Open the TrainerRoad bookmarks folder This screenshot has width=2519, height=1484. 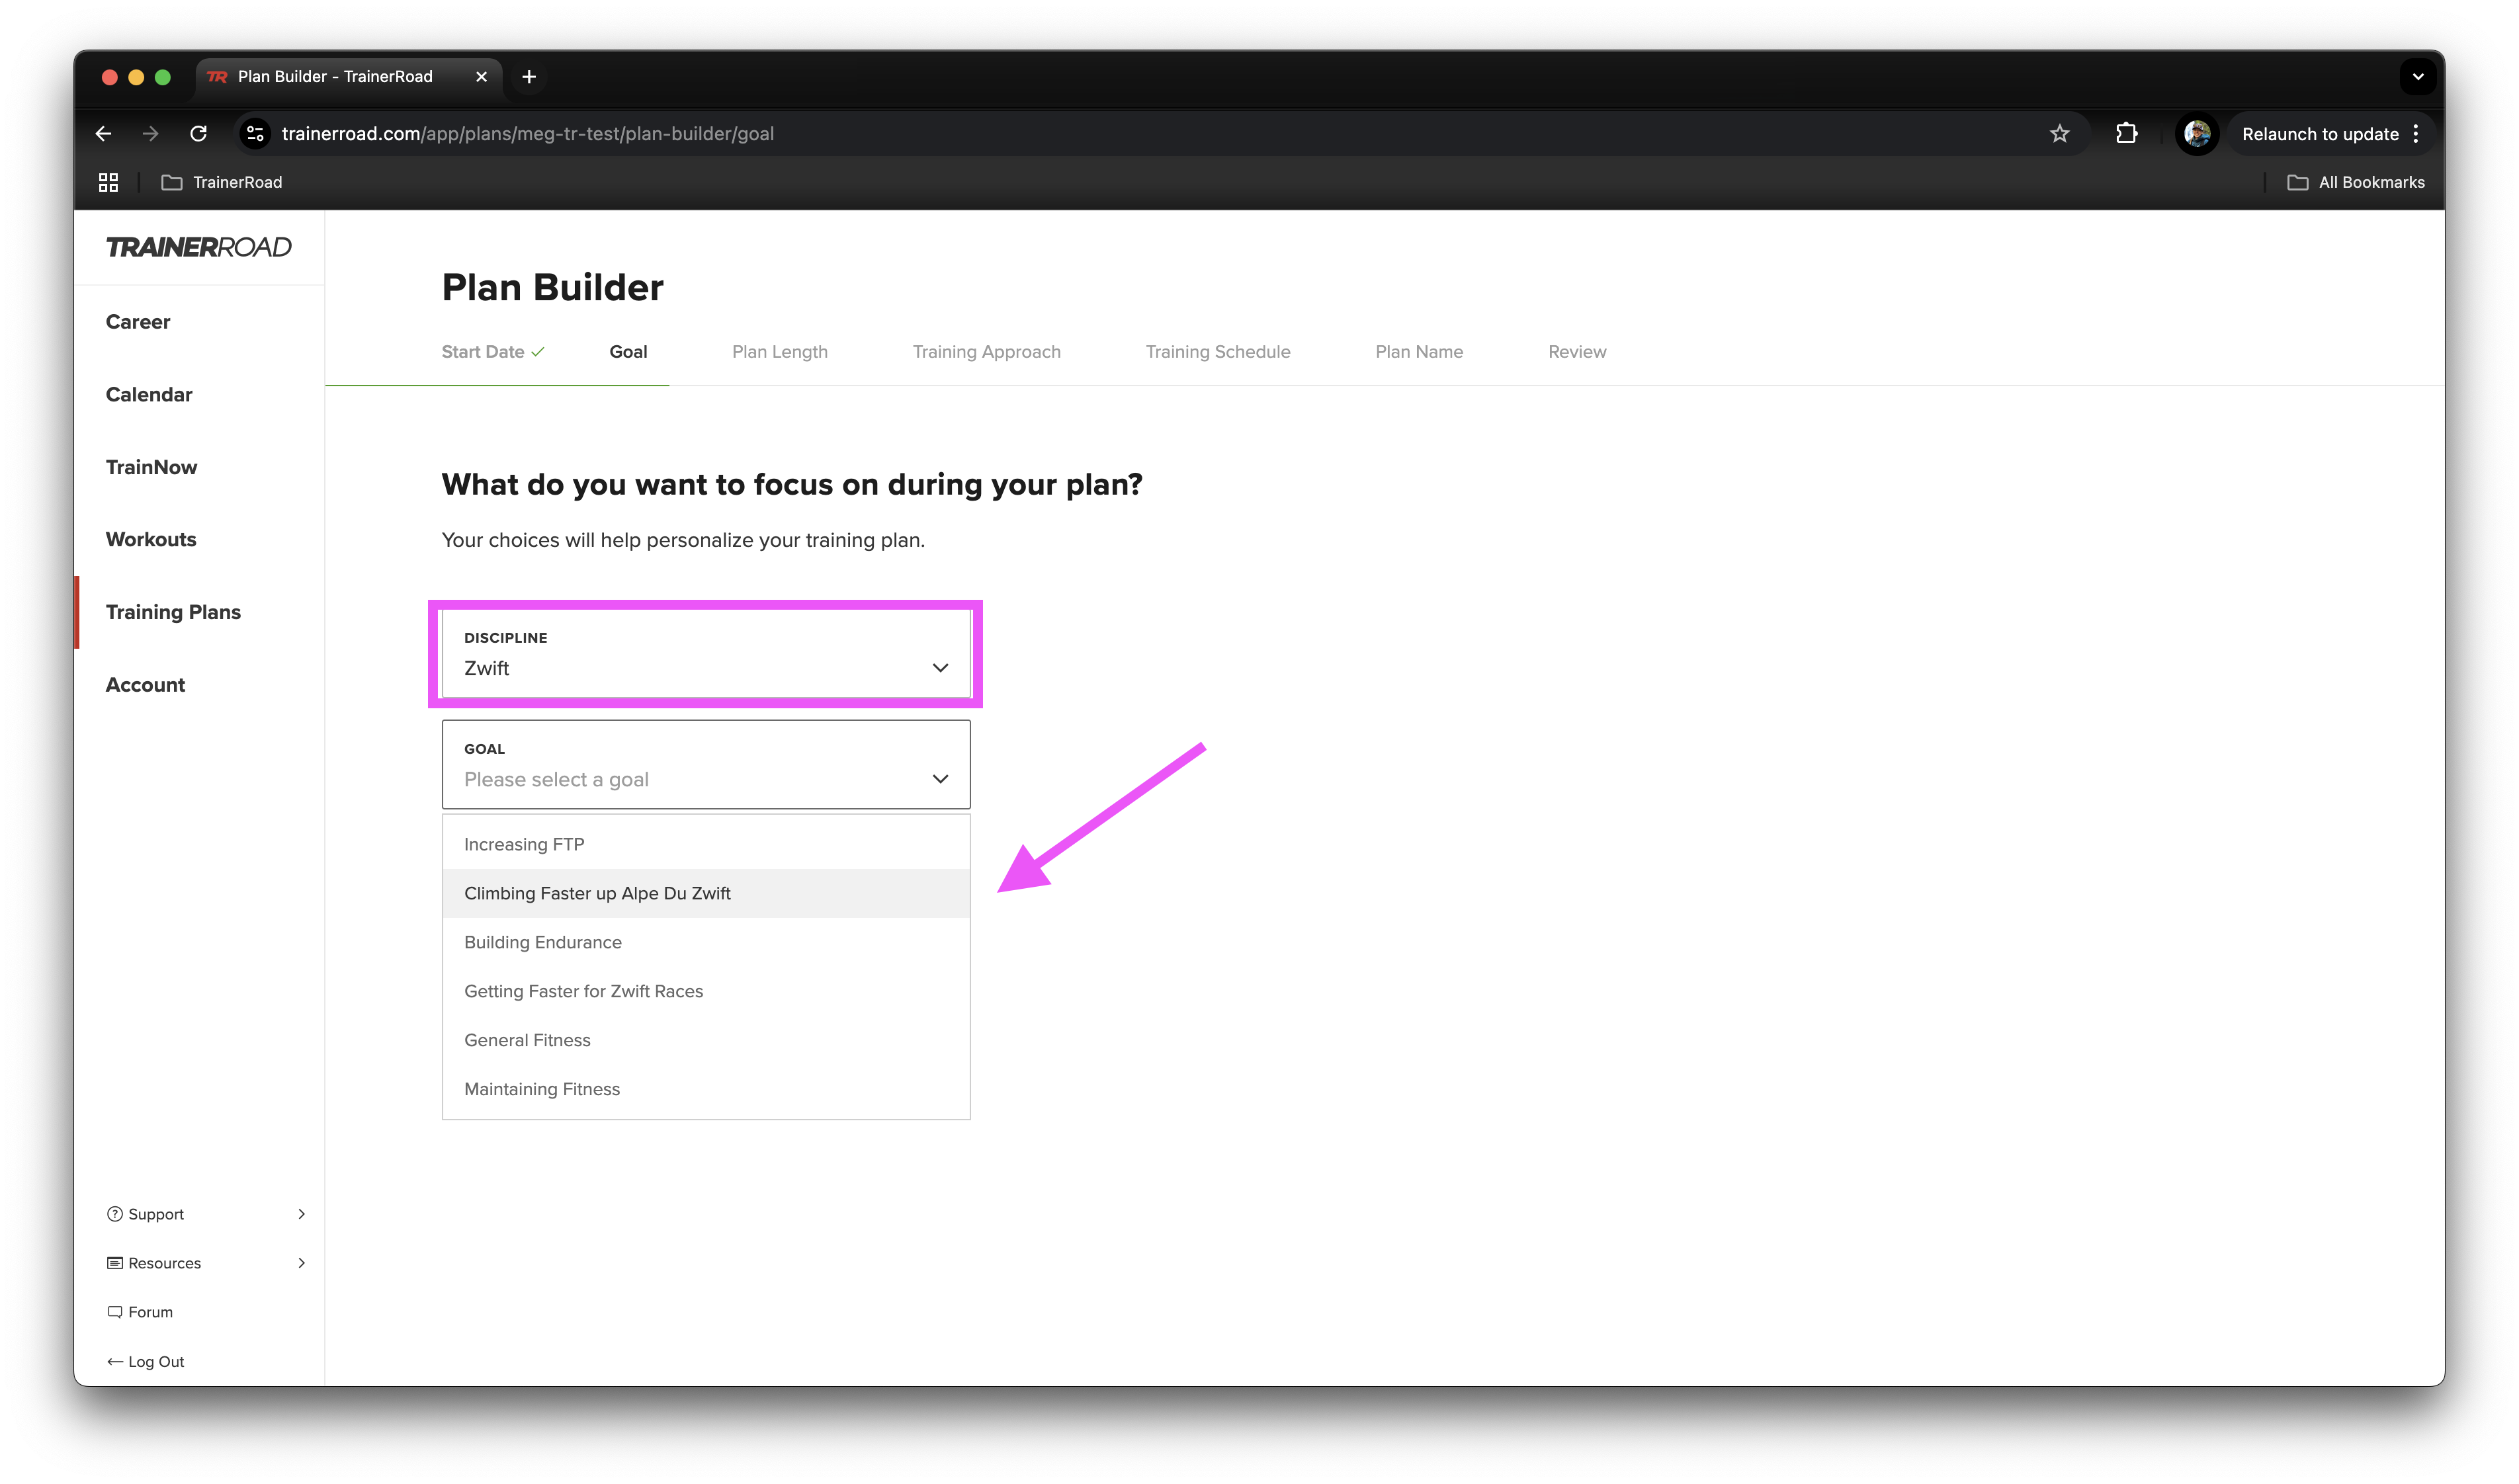click(x=222, y=182)
